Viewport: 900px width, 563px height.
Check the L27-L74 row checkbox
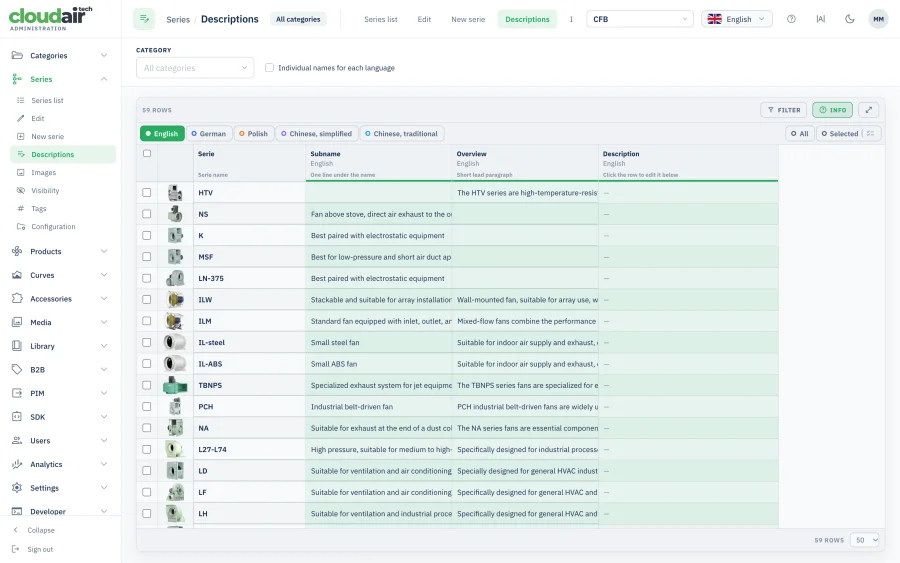tap(147, 449)
